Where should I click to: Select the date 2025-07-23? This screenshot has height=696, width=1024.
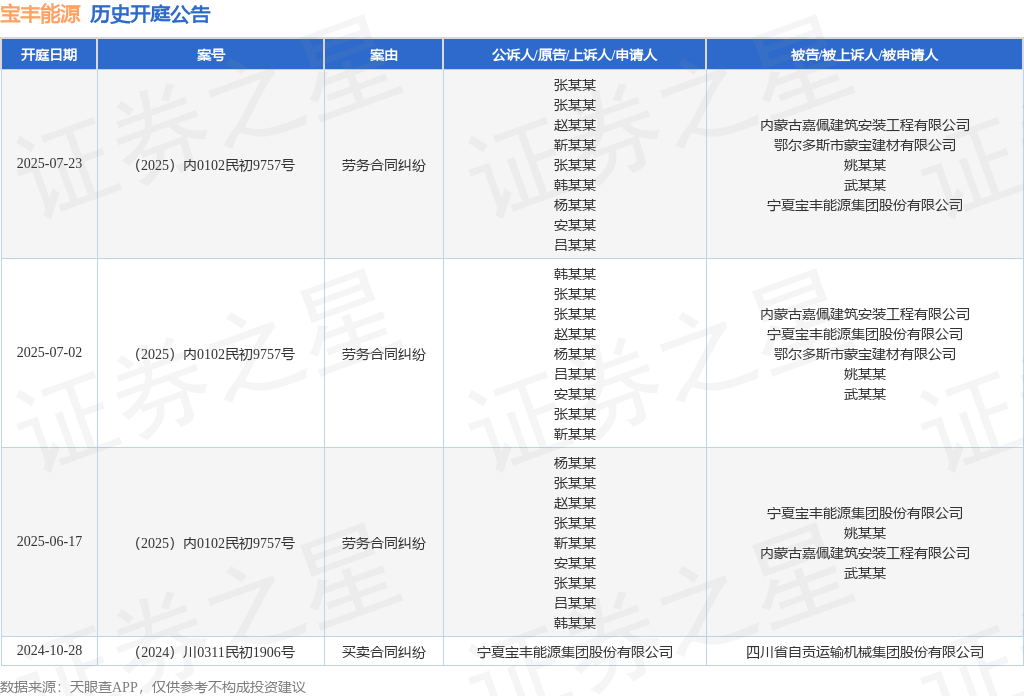click(x=50, y=163)
